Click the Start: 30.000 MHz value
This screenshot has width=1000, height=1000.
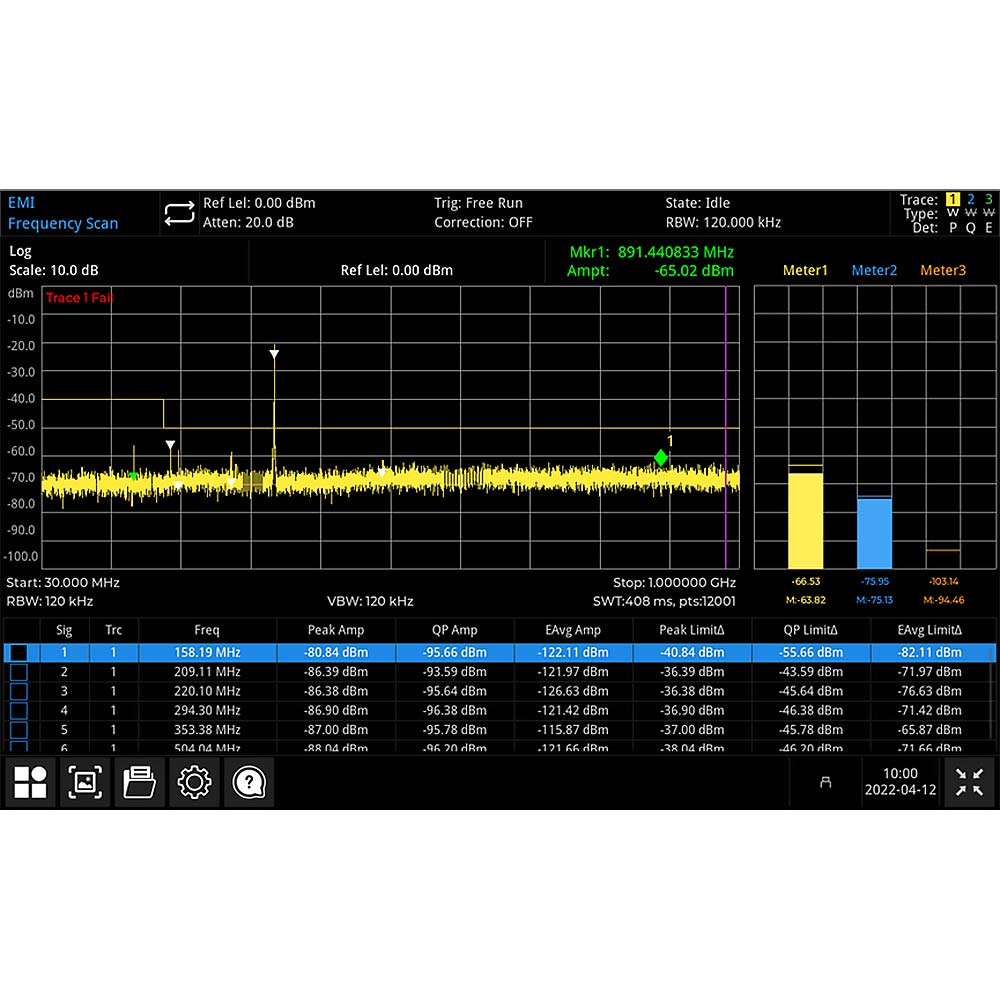(62, 583)
